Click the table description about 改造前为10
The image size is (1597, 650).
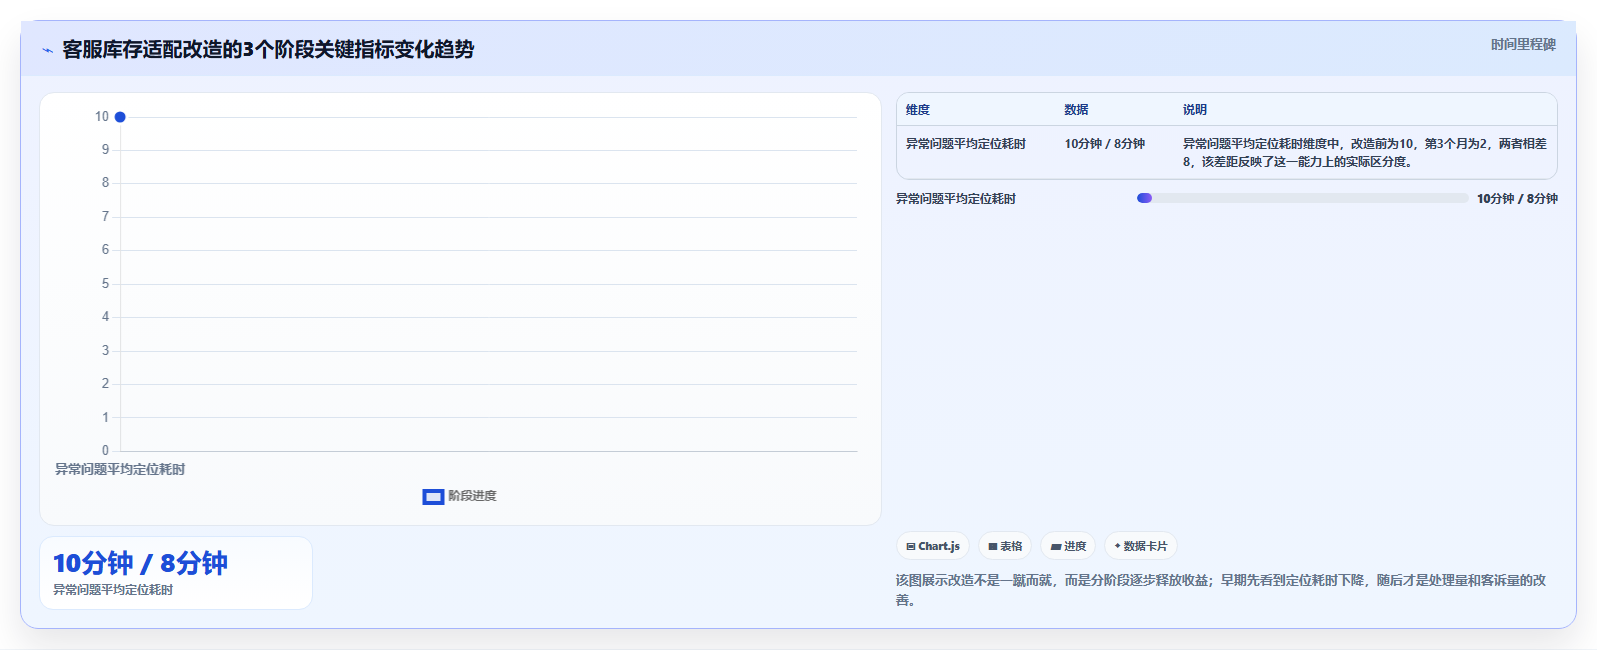tap(1365, 153)
